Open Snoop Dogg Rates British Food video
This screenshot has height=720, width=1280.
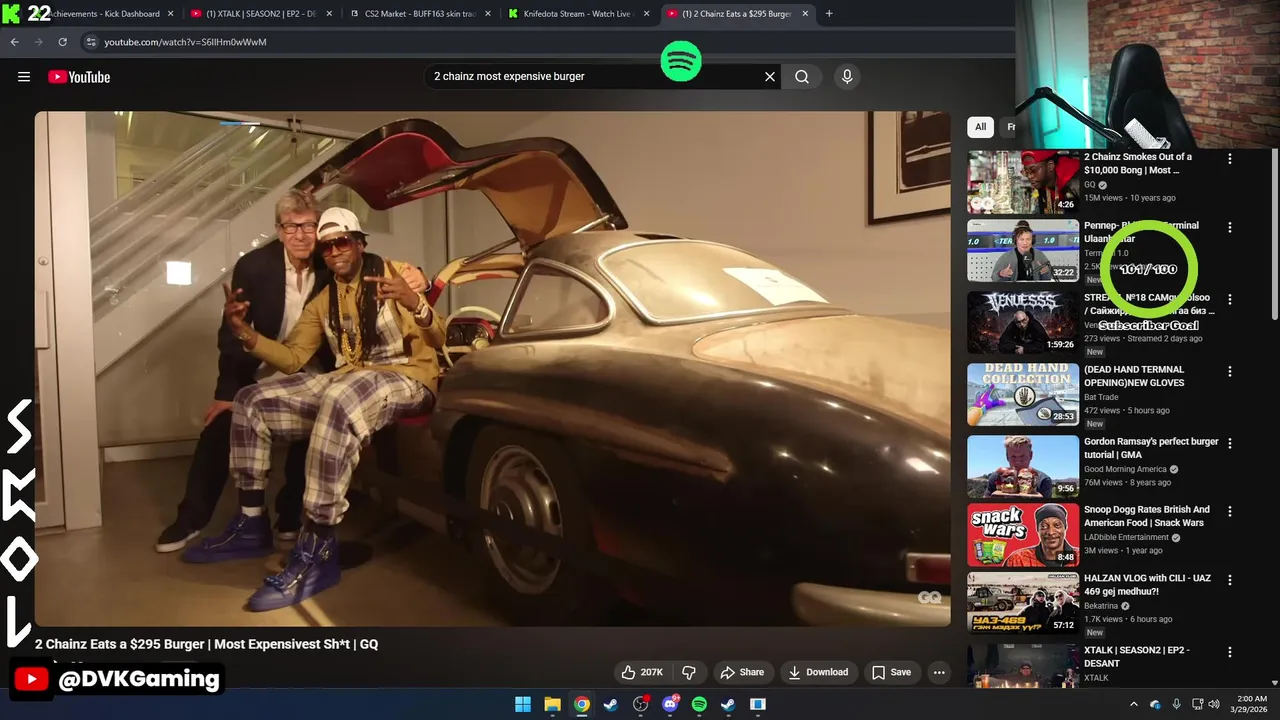tap(1147, 516)
